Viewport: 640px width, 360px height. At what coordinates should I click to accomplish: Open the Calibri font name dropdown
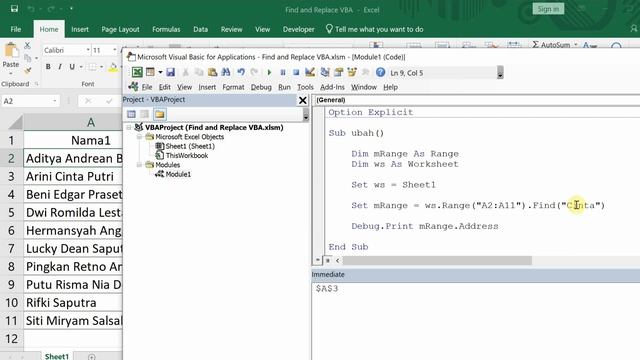[x=87, y=50]
